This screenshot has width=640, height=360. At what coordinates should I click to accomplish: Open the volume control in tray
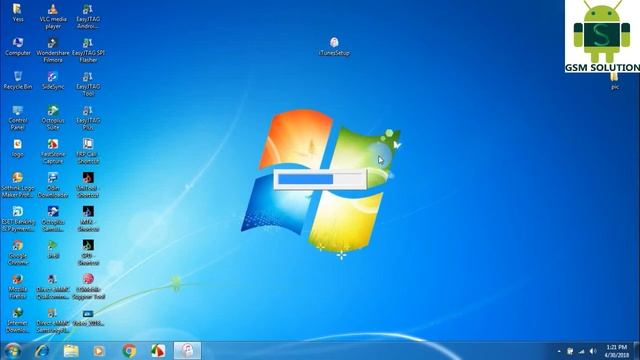[593, 351]
